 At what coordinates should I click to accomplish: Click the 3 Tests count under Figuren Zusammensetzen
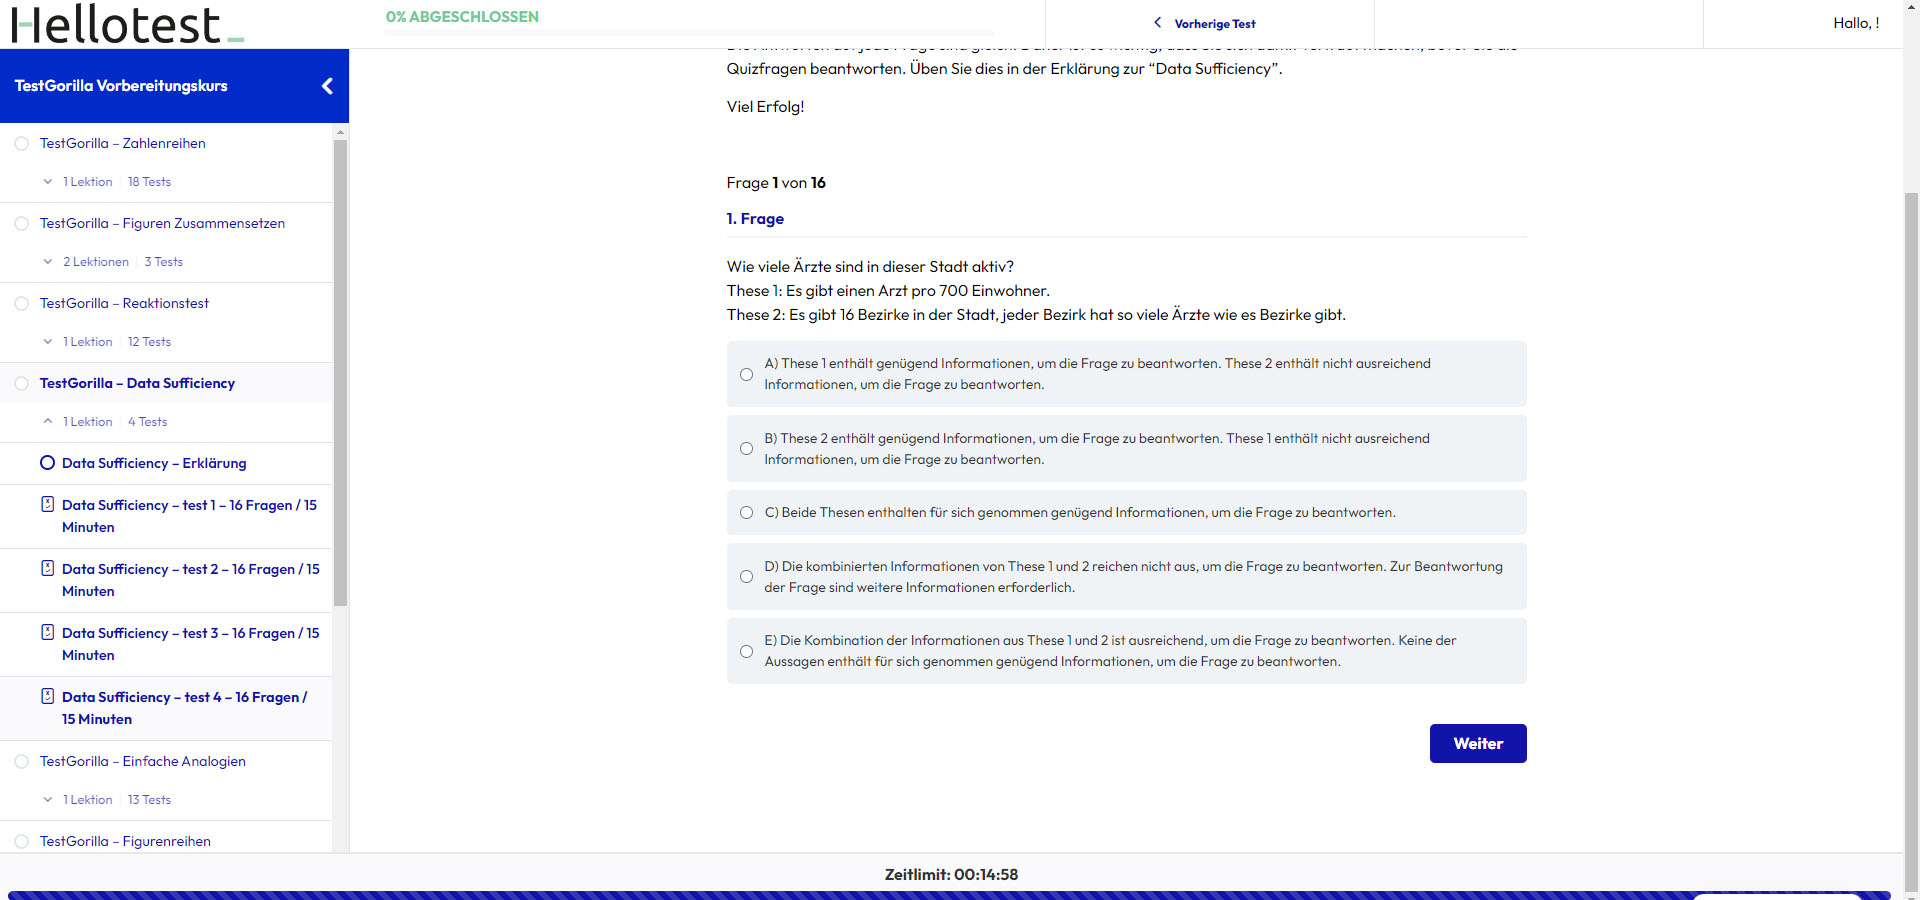pyautogui.click(x=163, y=262)
